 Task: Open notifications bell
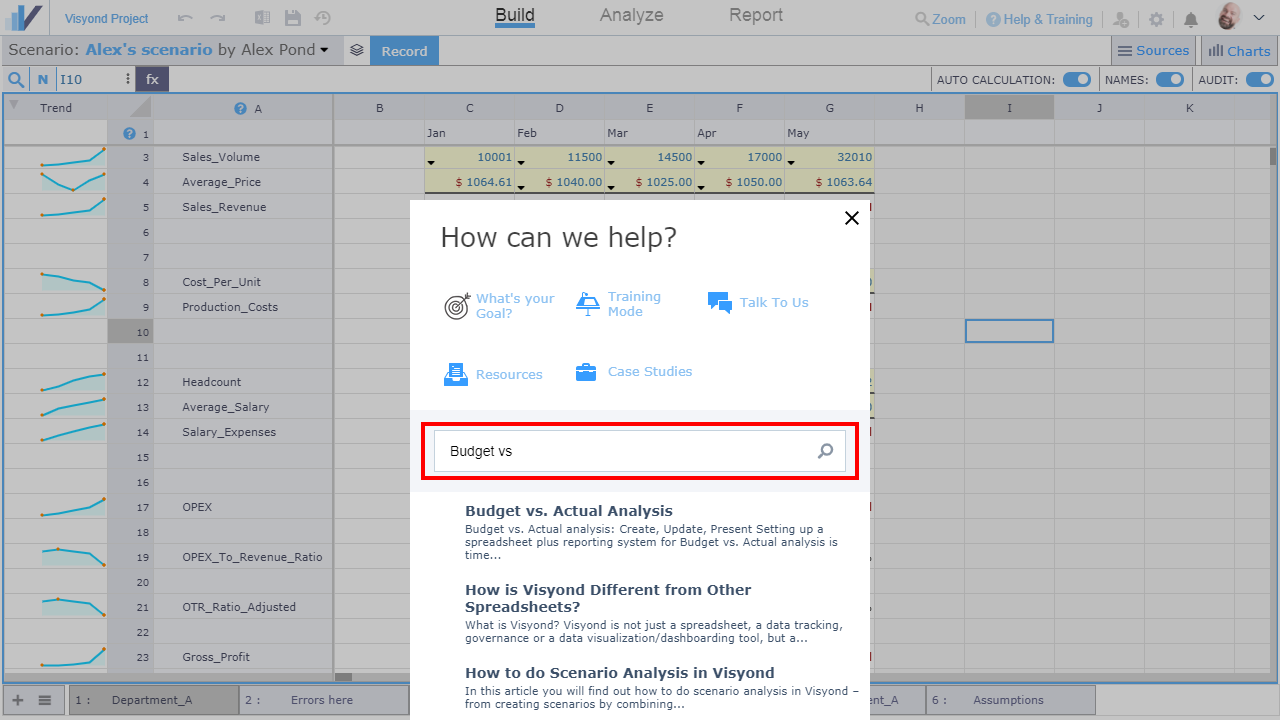[1190, 19]
